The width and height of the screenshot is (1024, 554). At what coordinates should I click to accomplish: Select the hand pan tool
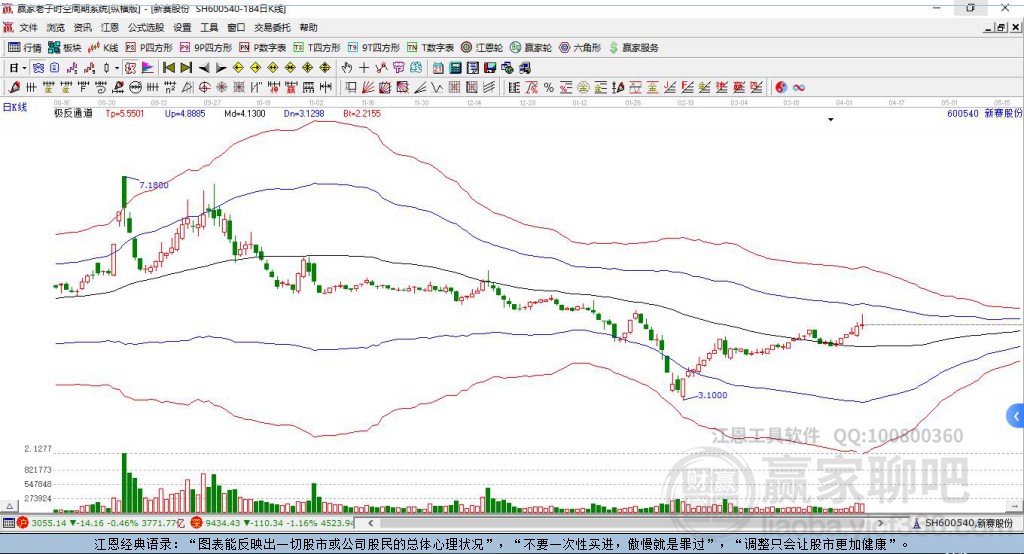pyautogui.click(x=347, y=68)
